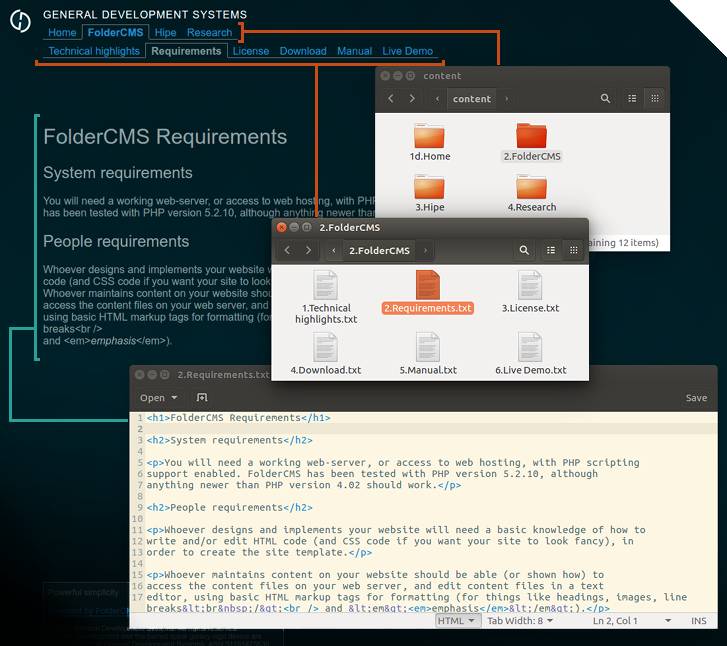Click line 1 h1 heading in editor
Screen dimensions: 727x646
pyautogui.click(x=238, y=418)
